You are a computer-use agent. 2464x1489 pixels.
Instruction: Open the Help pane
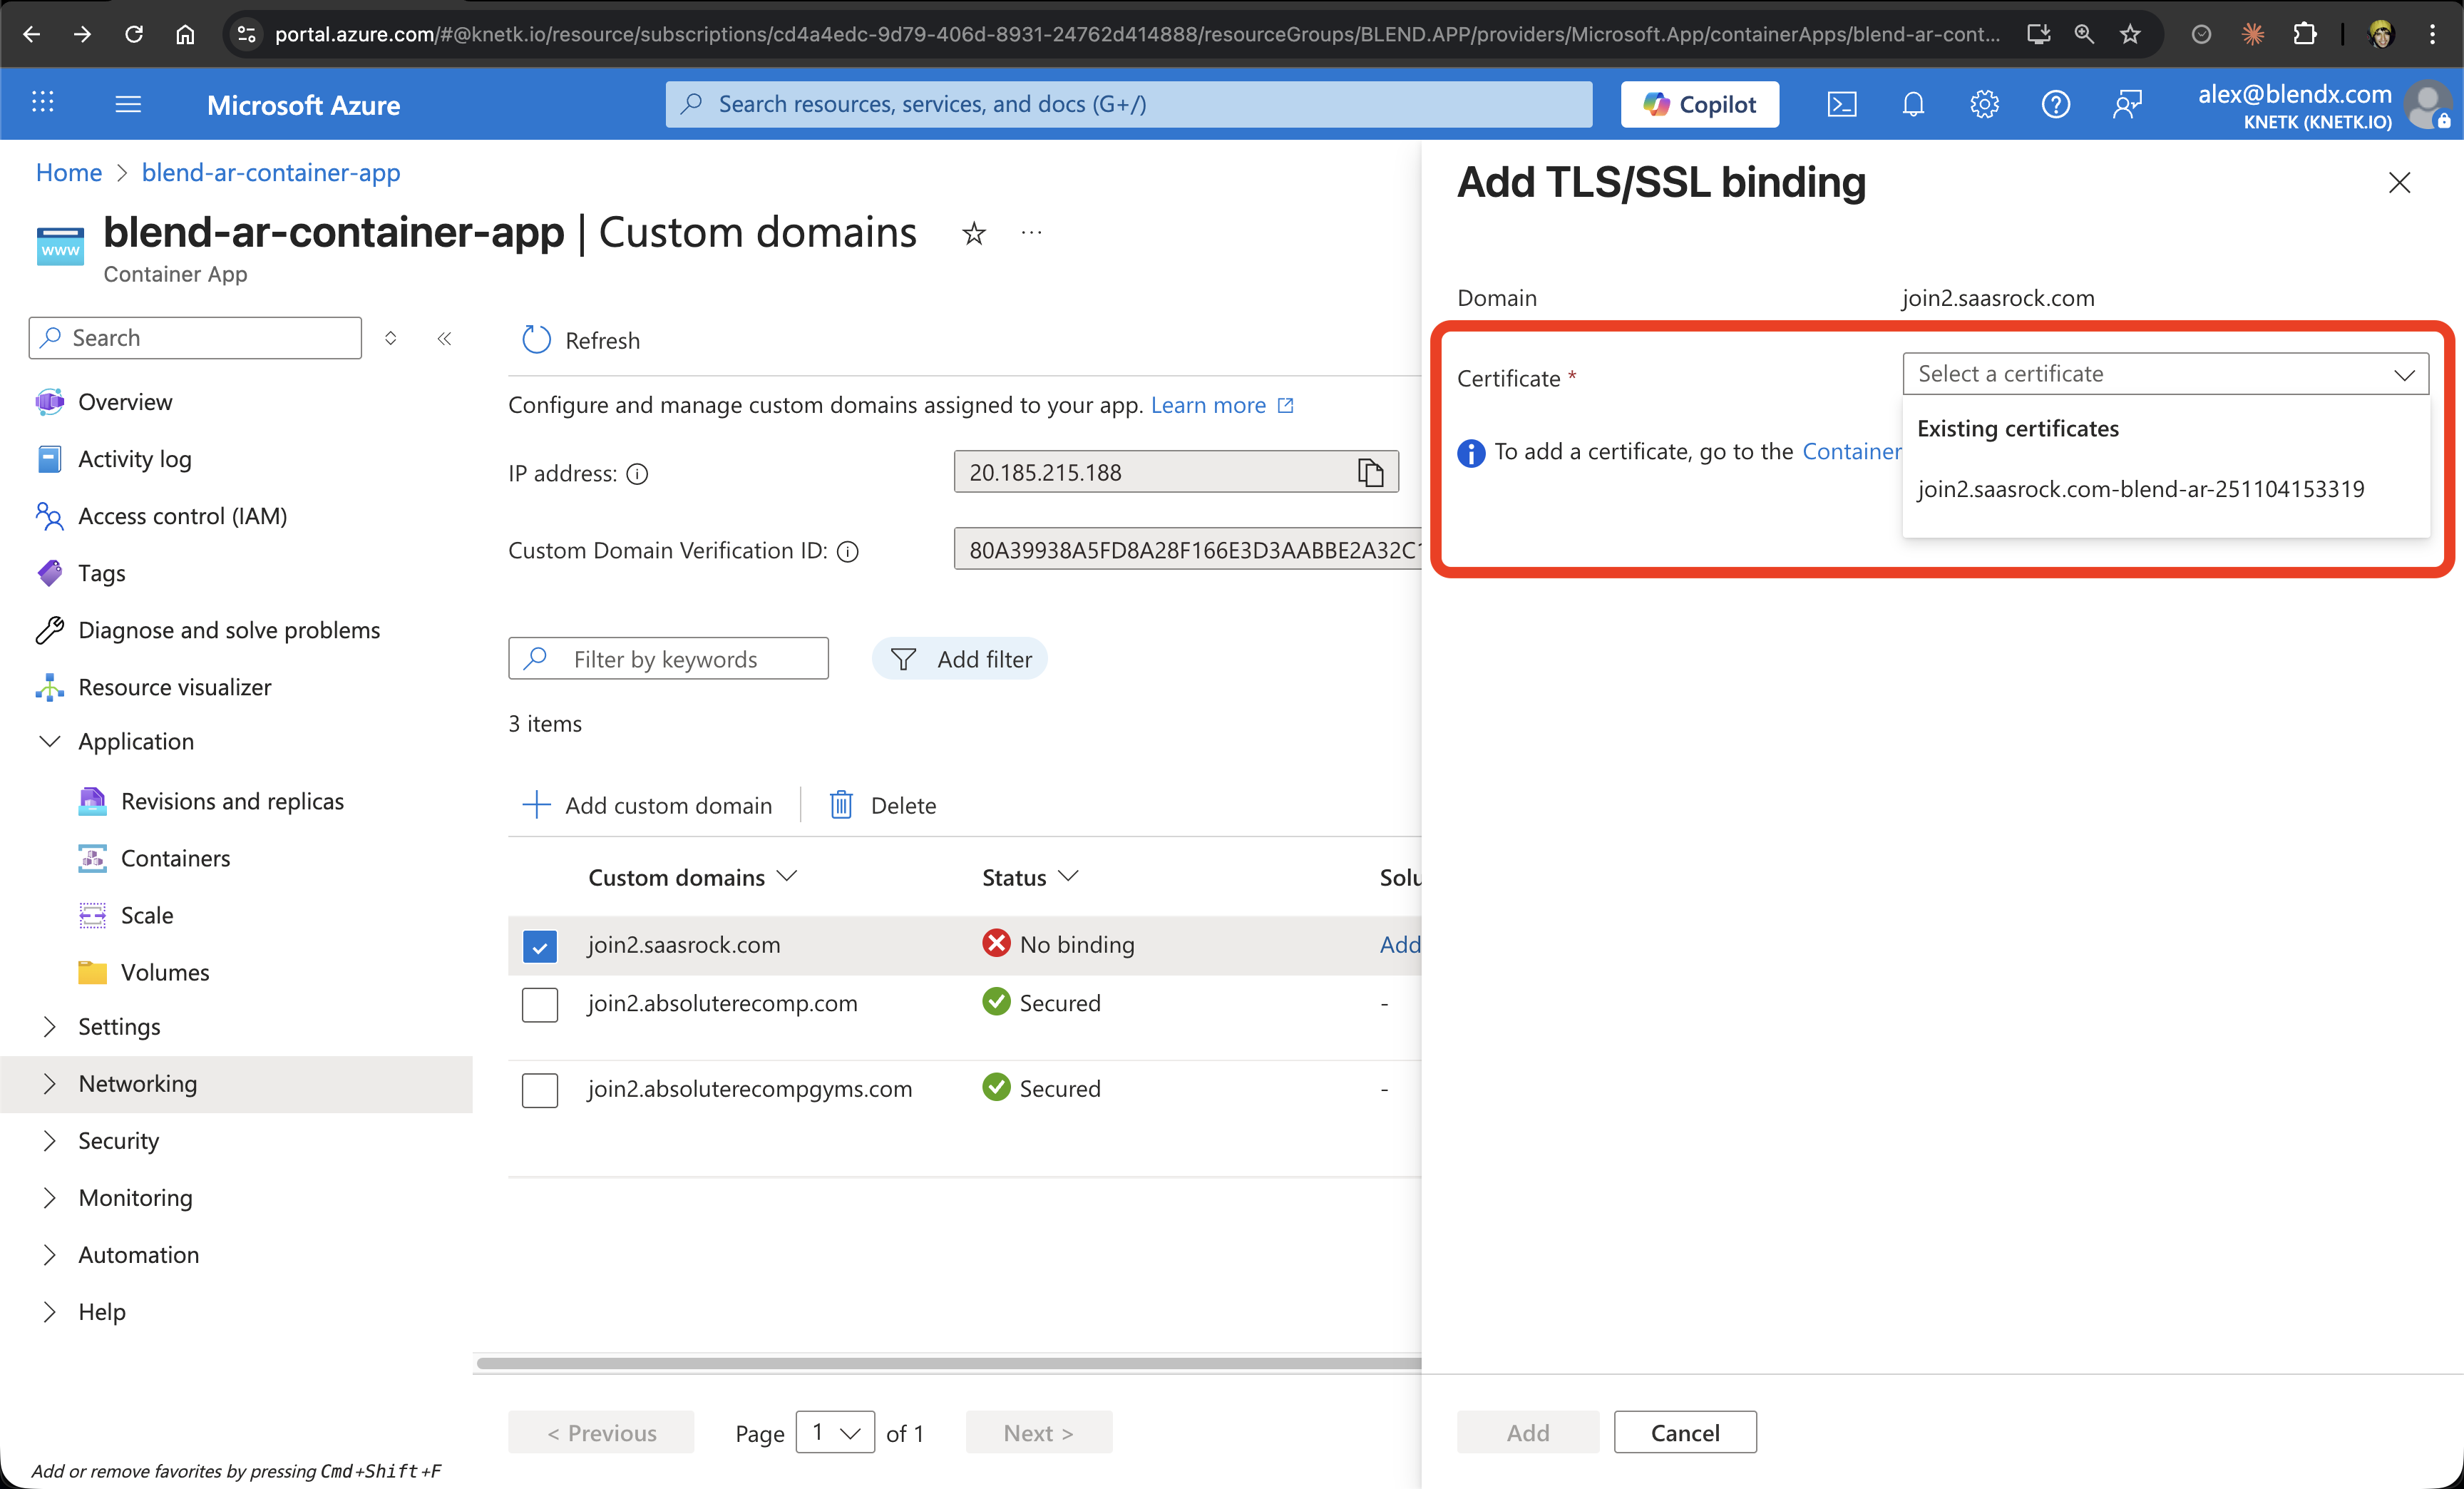2056,103
